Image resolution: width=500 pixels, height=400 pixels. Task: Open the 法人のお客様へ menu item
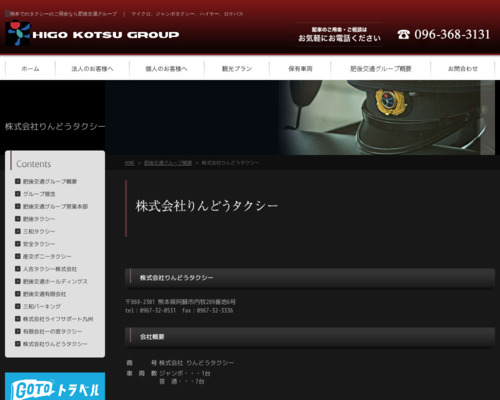click(92, 69)
